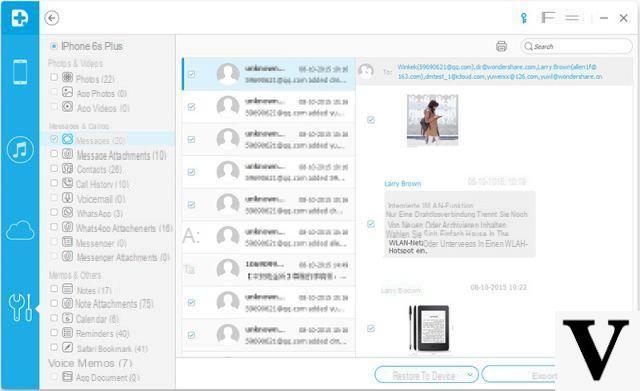This screenshot has height=391, width=640.
Task: Select App Photos (0) category
Action: click(102, 94)
